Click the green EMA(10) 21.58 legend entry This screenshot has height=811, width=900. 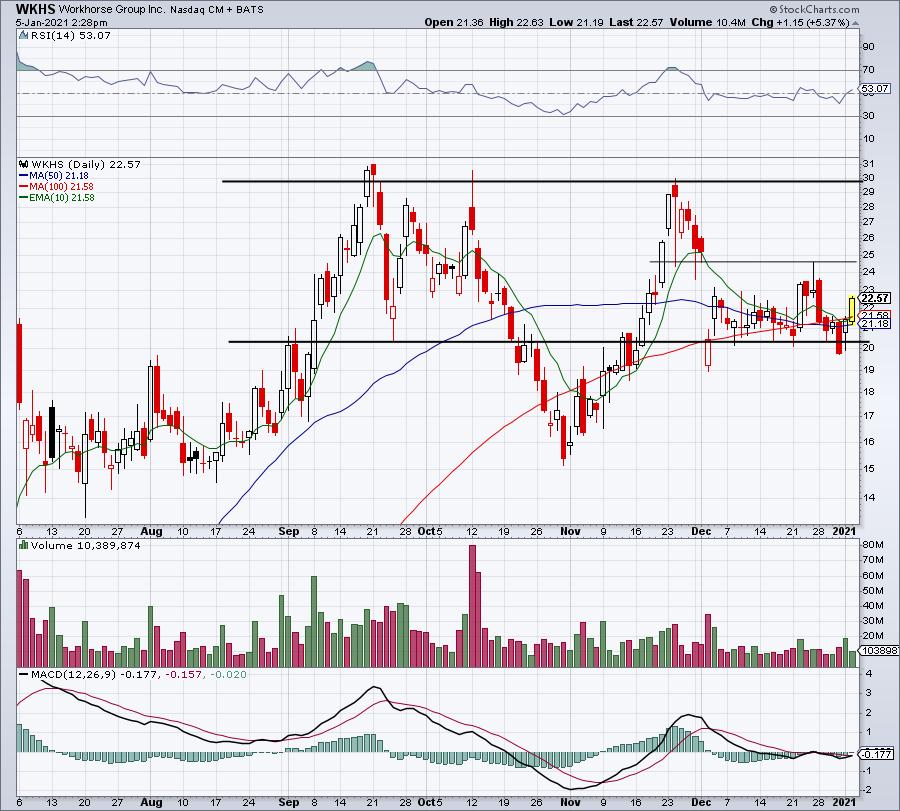57,197
